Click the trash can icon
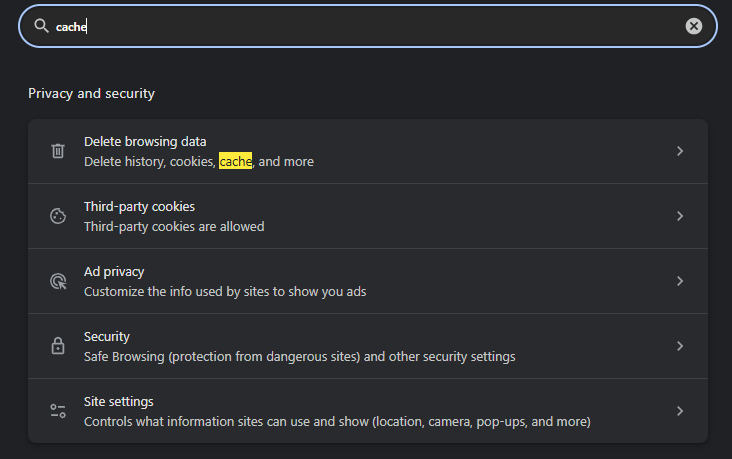Image resolution: width=732 pixels, height=459 pixels. pos(58,151)
